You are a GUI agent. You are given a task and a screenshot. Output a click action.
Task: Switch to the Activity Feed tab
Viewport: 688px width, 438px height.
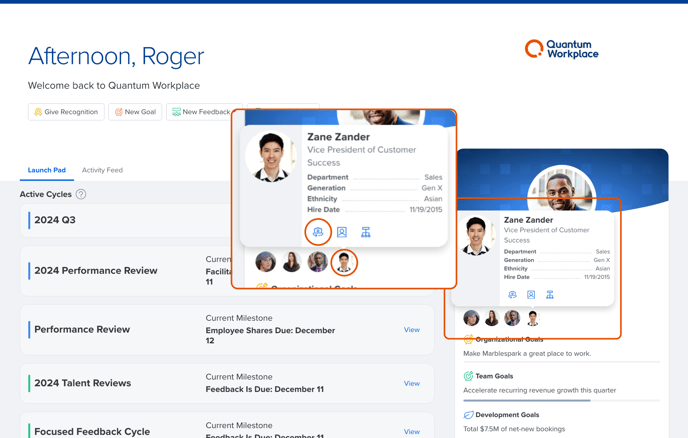point(102,170)
